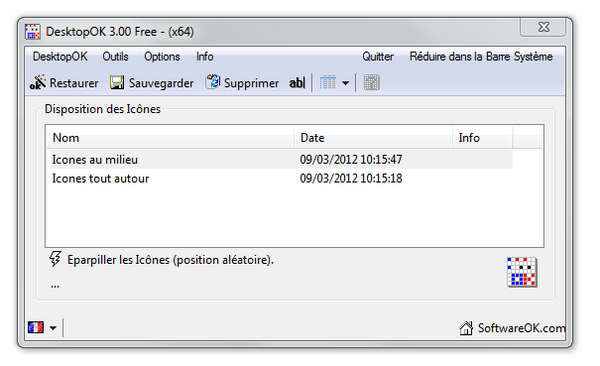Open the SoftwareOK.com link
Screen dimensions: 600x366
click(522, 328)
